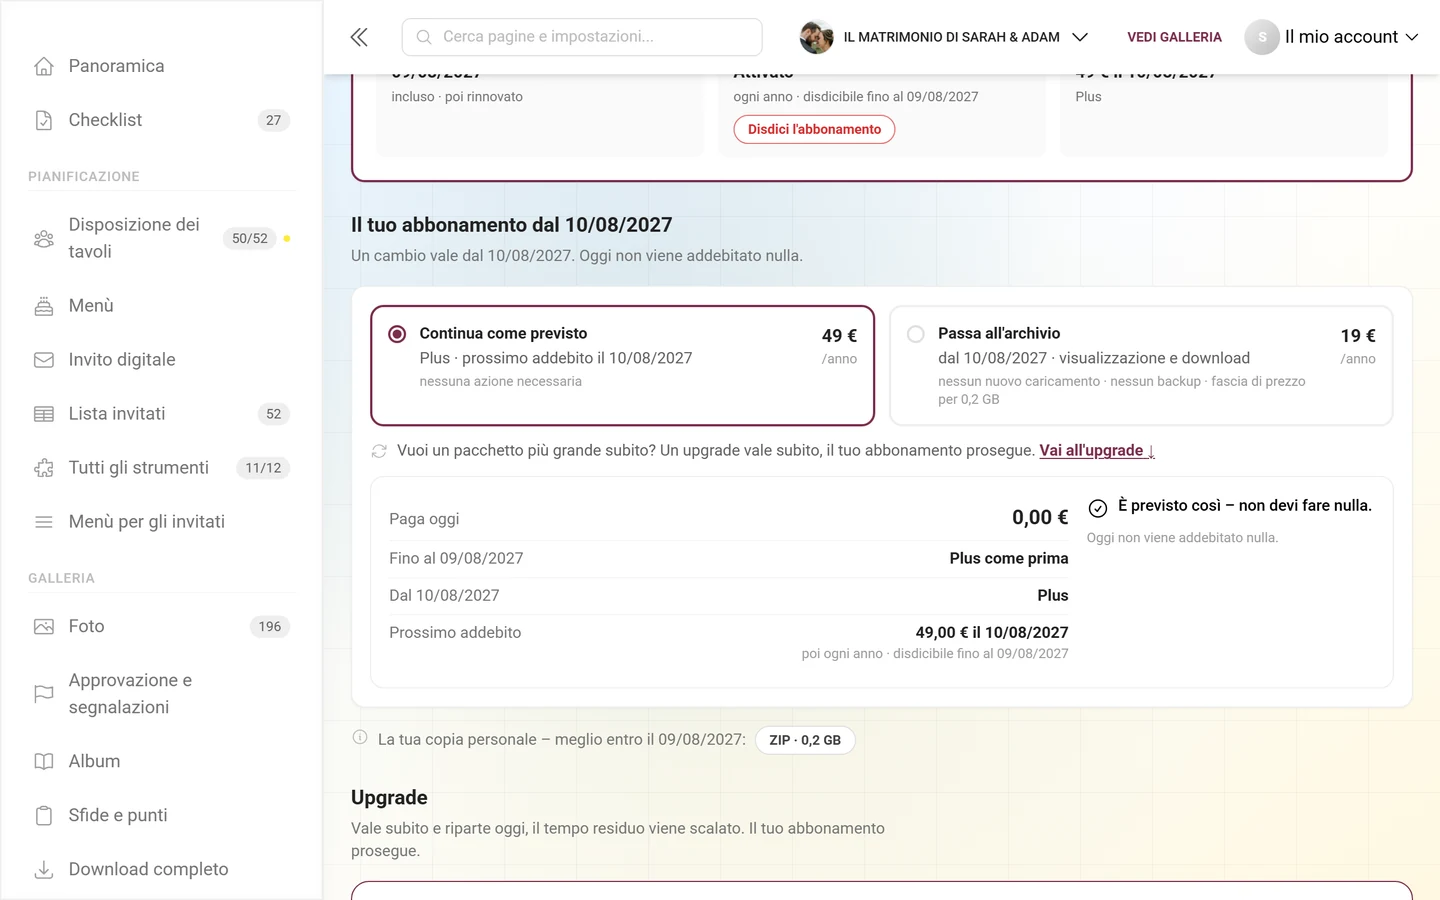Click the info icon before copia personale

pos(360,738)
